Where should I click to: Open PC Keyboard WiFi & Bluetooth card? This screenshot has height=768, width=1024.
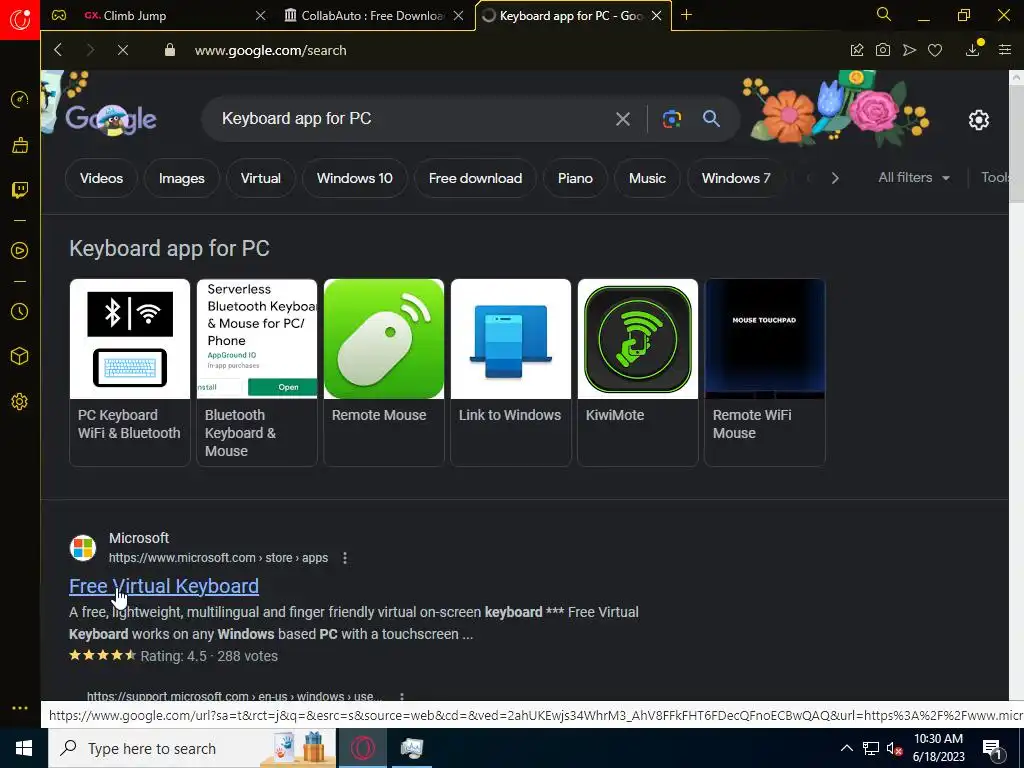[130, 372]
